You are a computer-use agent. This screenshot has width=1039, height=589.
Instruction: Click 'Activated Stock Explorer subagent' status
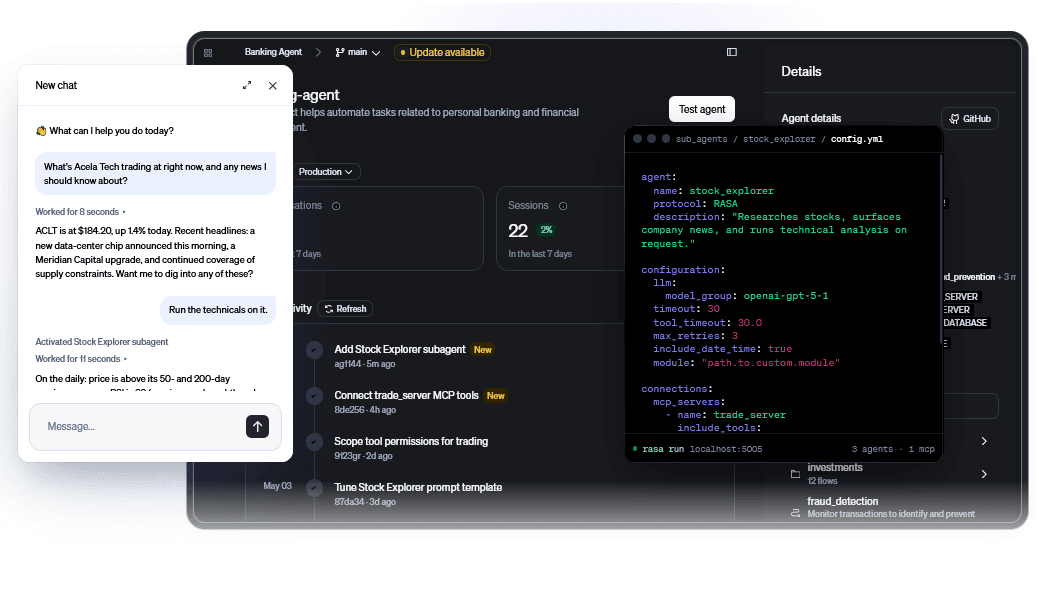[101, 342]
